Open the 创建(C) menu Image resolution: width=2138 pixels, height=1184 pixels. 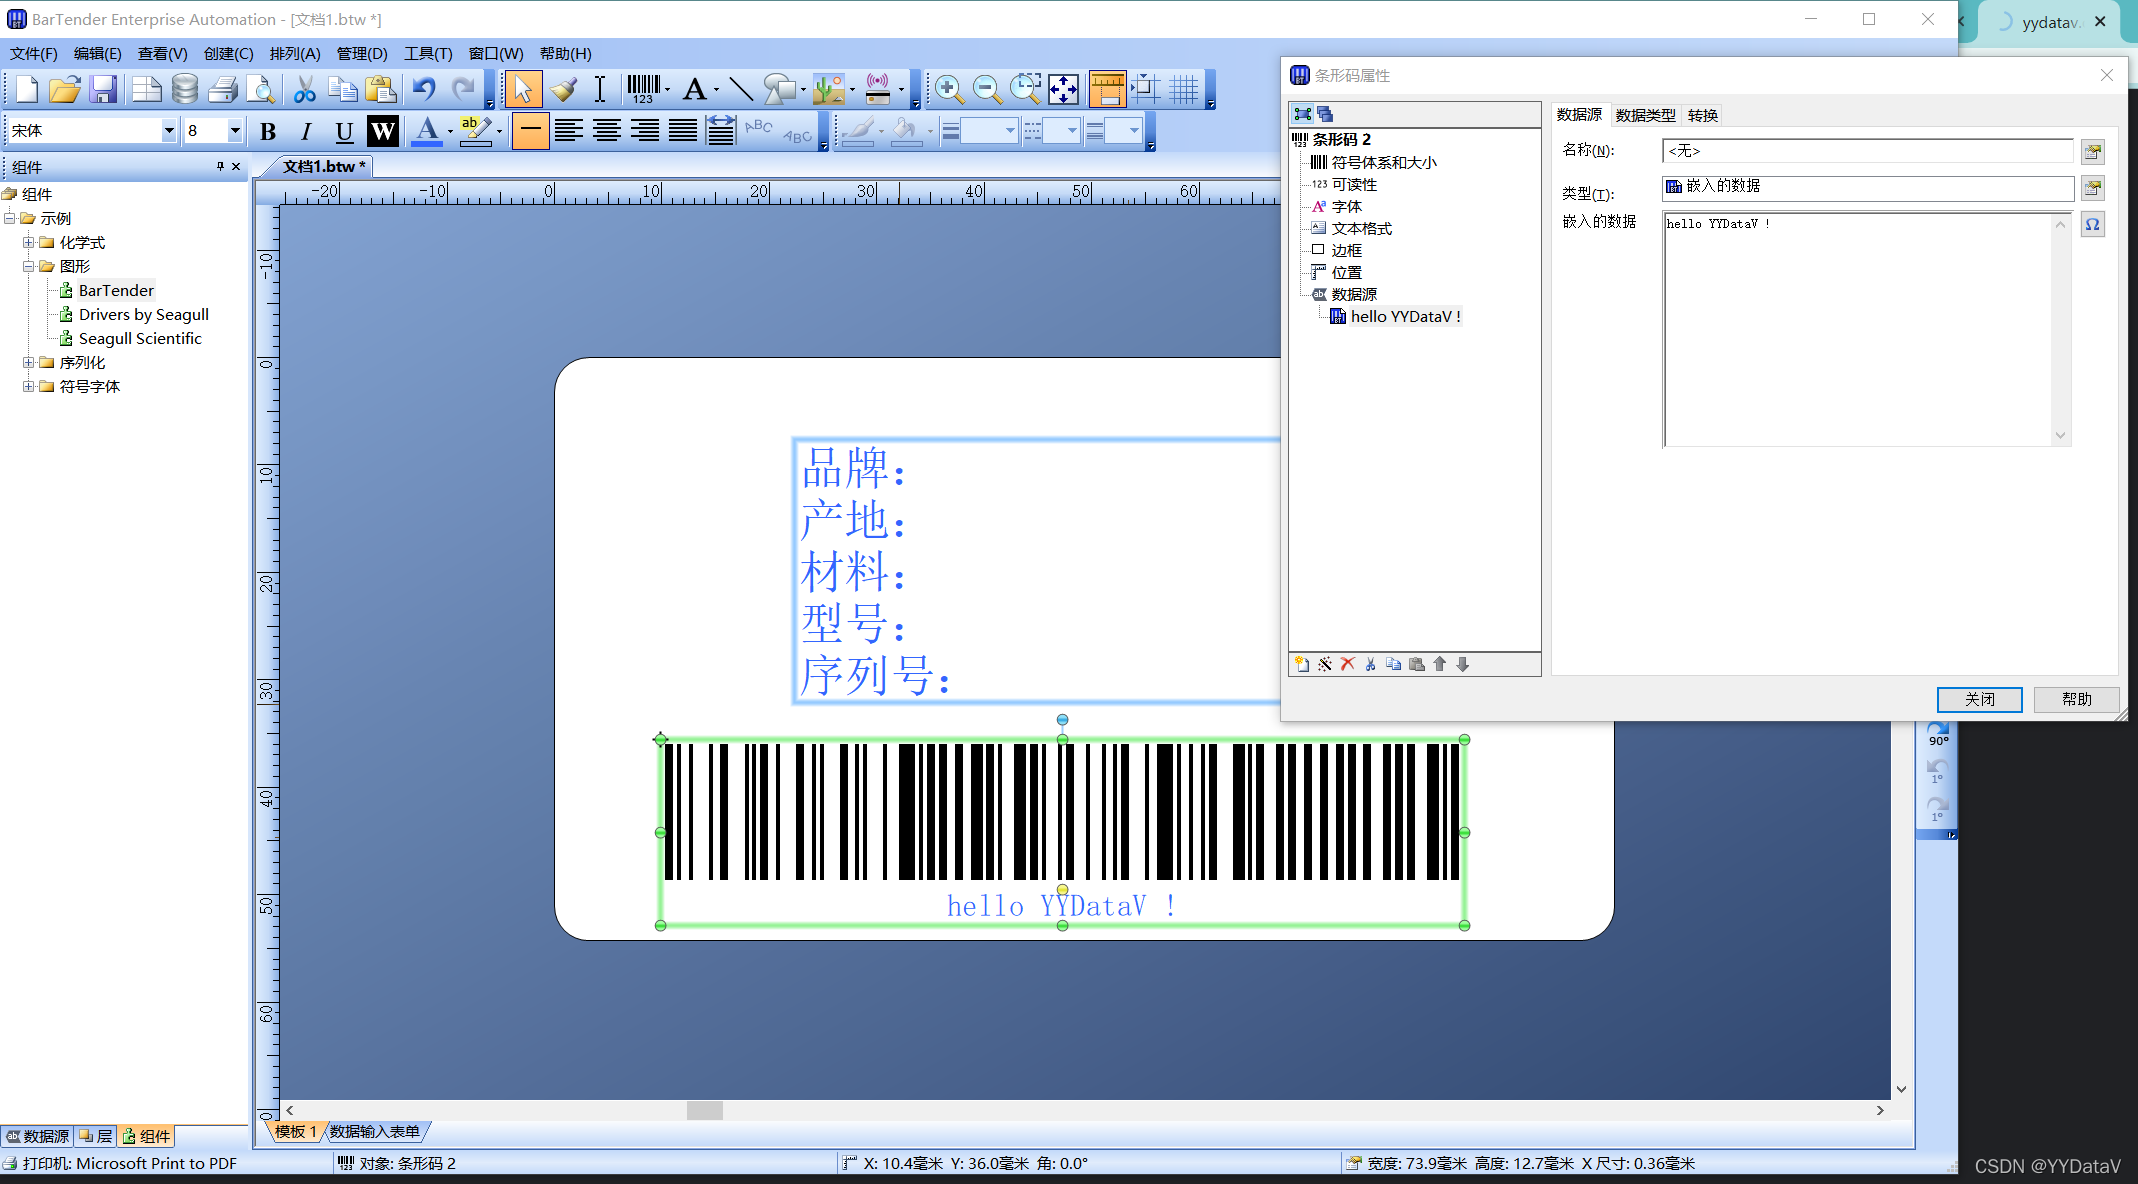[x=228, y=54]
